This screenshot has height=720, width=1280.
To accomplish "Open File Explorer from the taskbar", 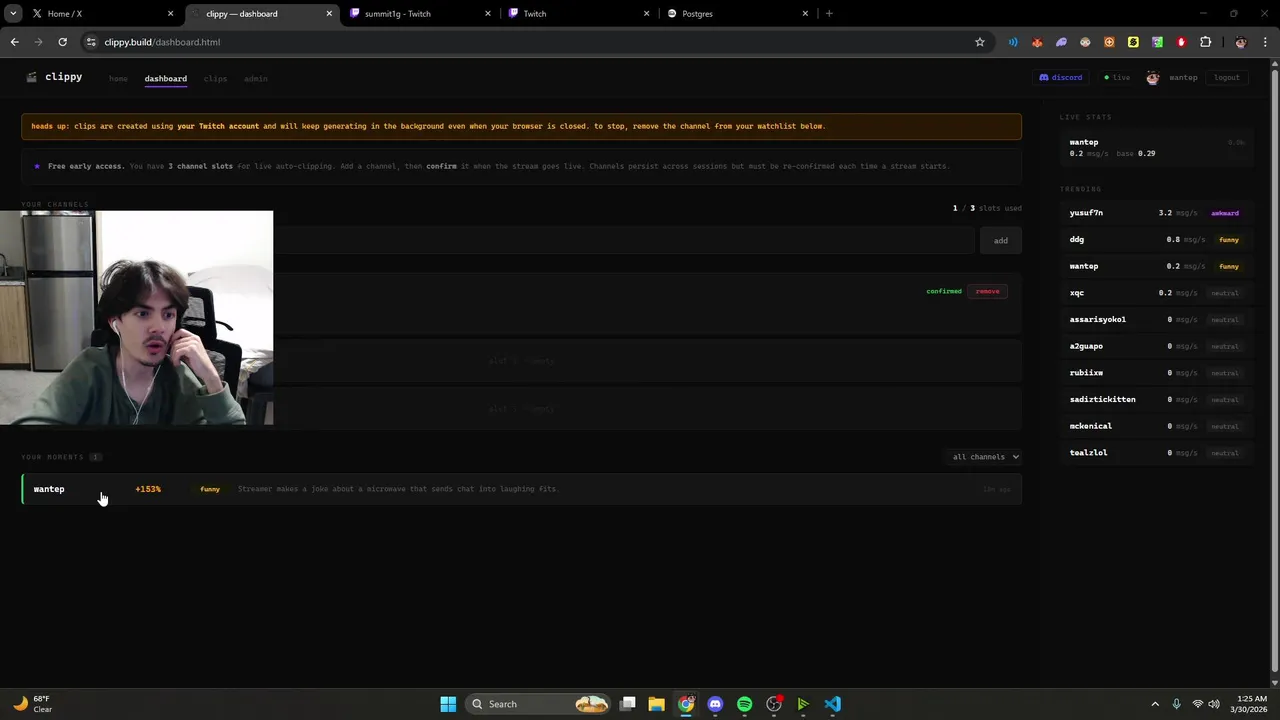I will [x=656, y=704].
